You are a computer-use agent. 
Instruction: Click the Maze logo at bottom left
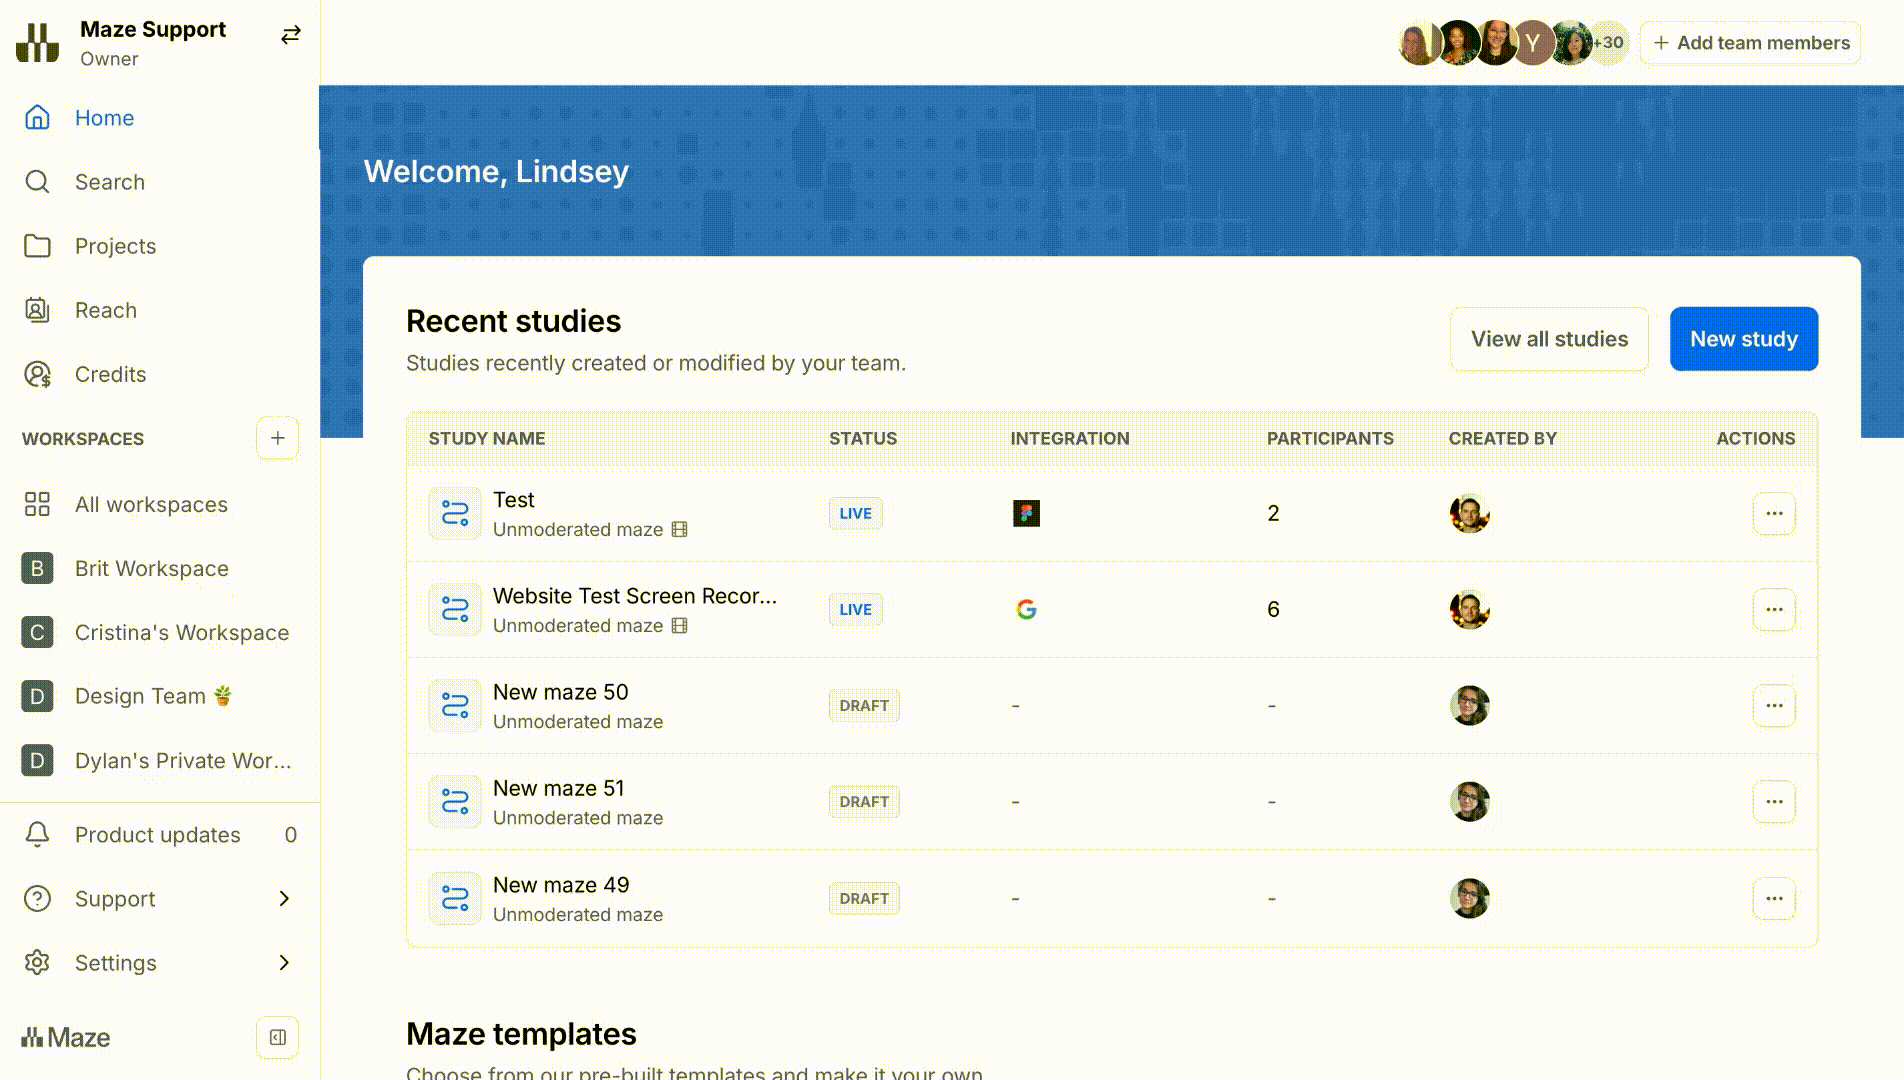pos(66,1038)
